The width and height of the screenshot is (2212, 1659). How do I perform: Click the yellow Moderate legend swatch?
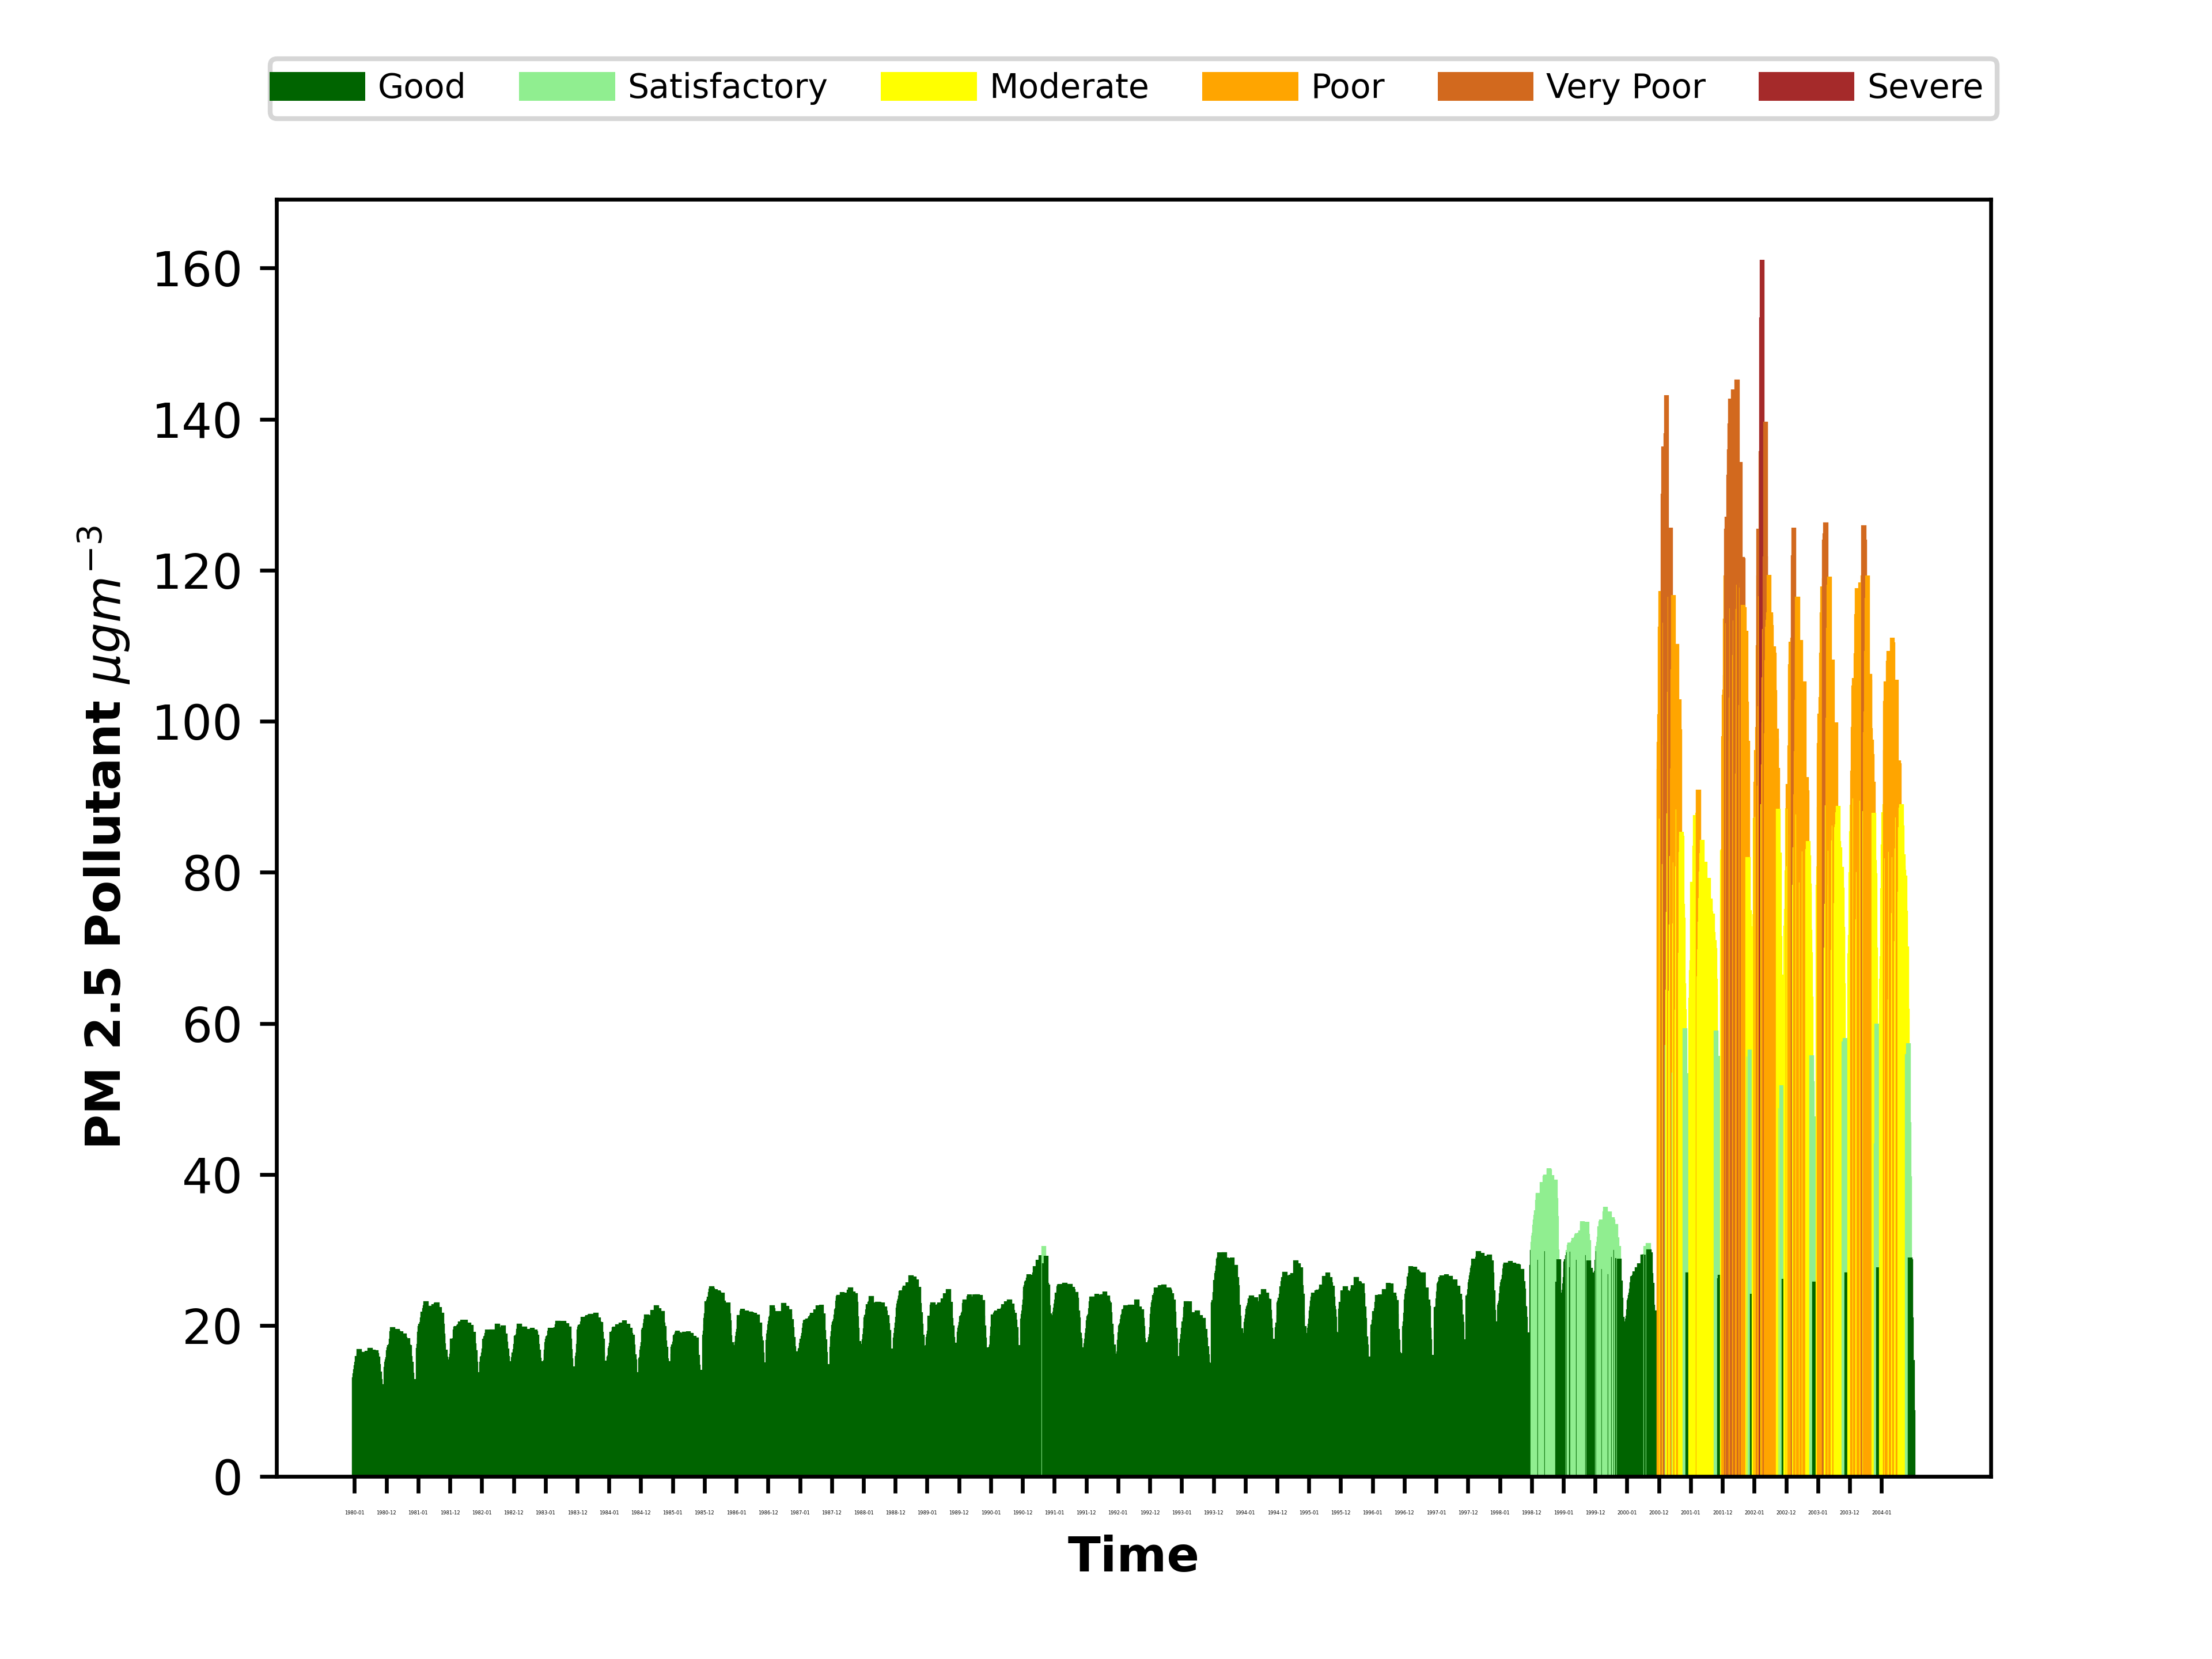tap(928, 87)
